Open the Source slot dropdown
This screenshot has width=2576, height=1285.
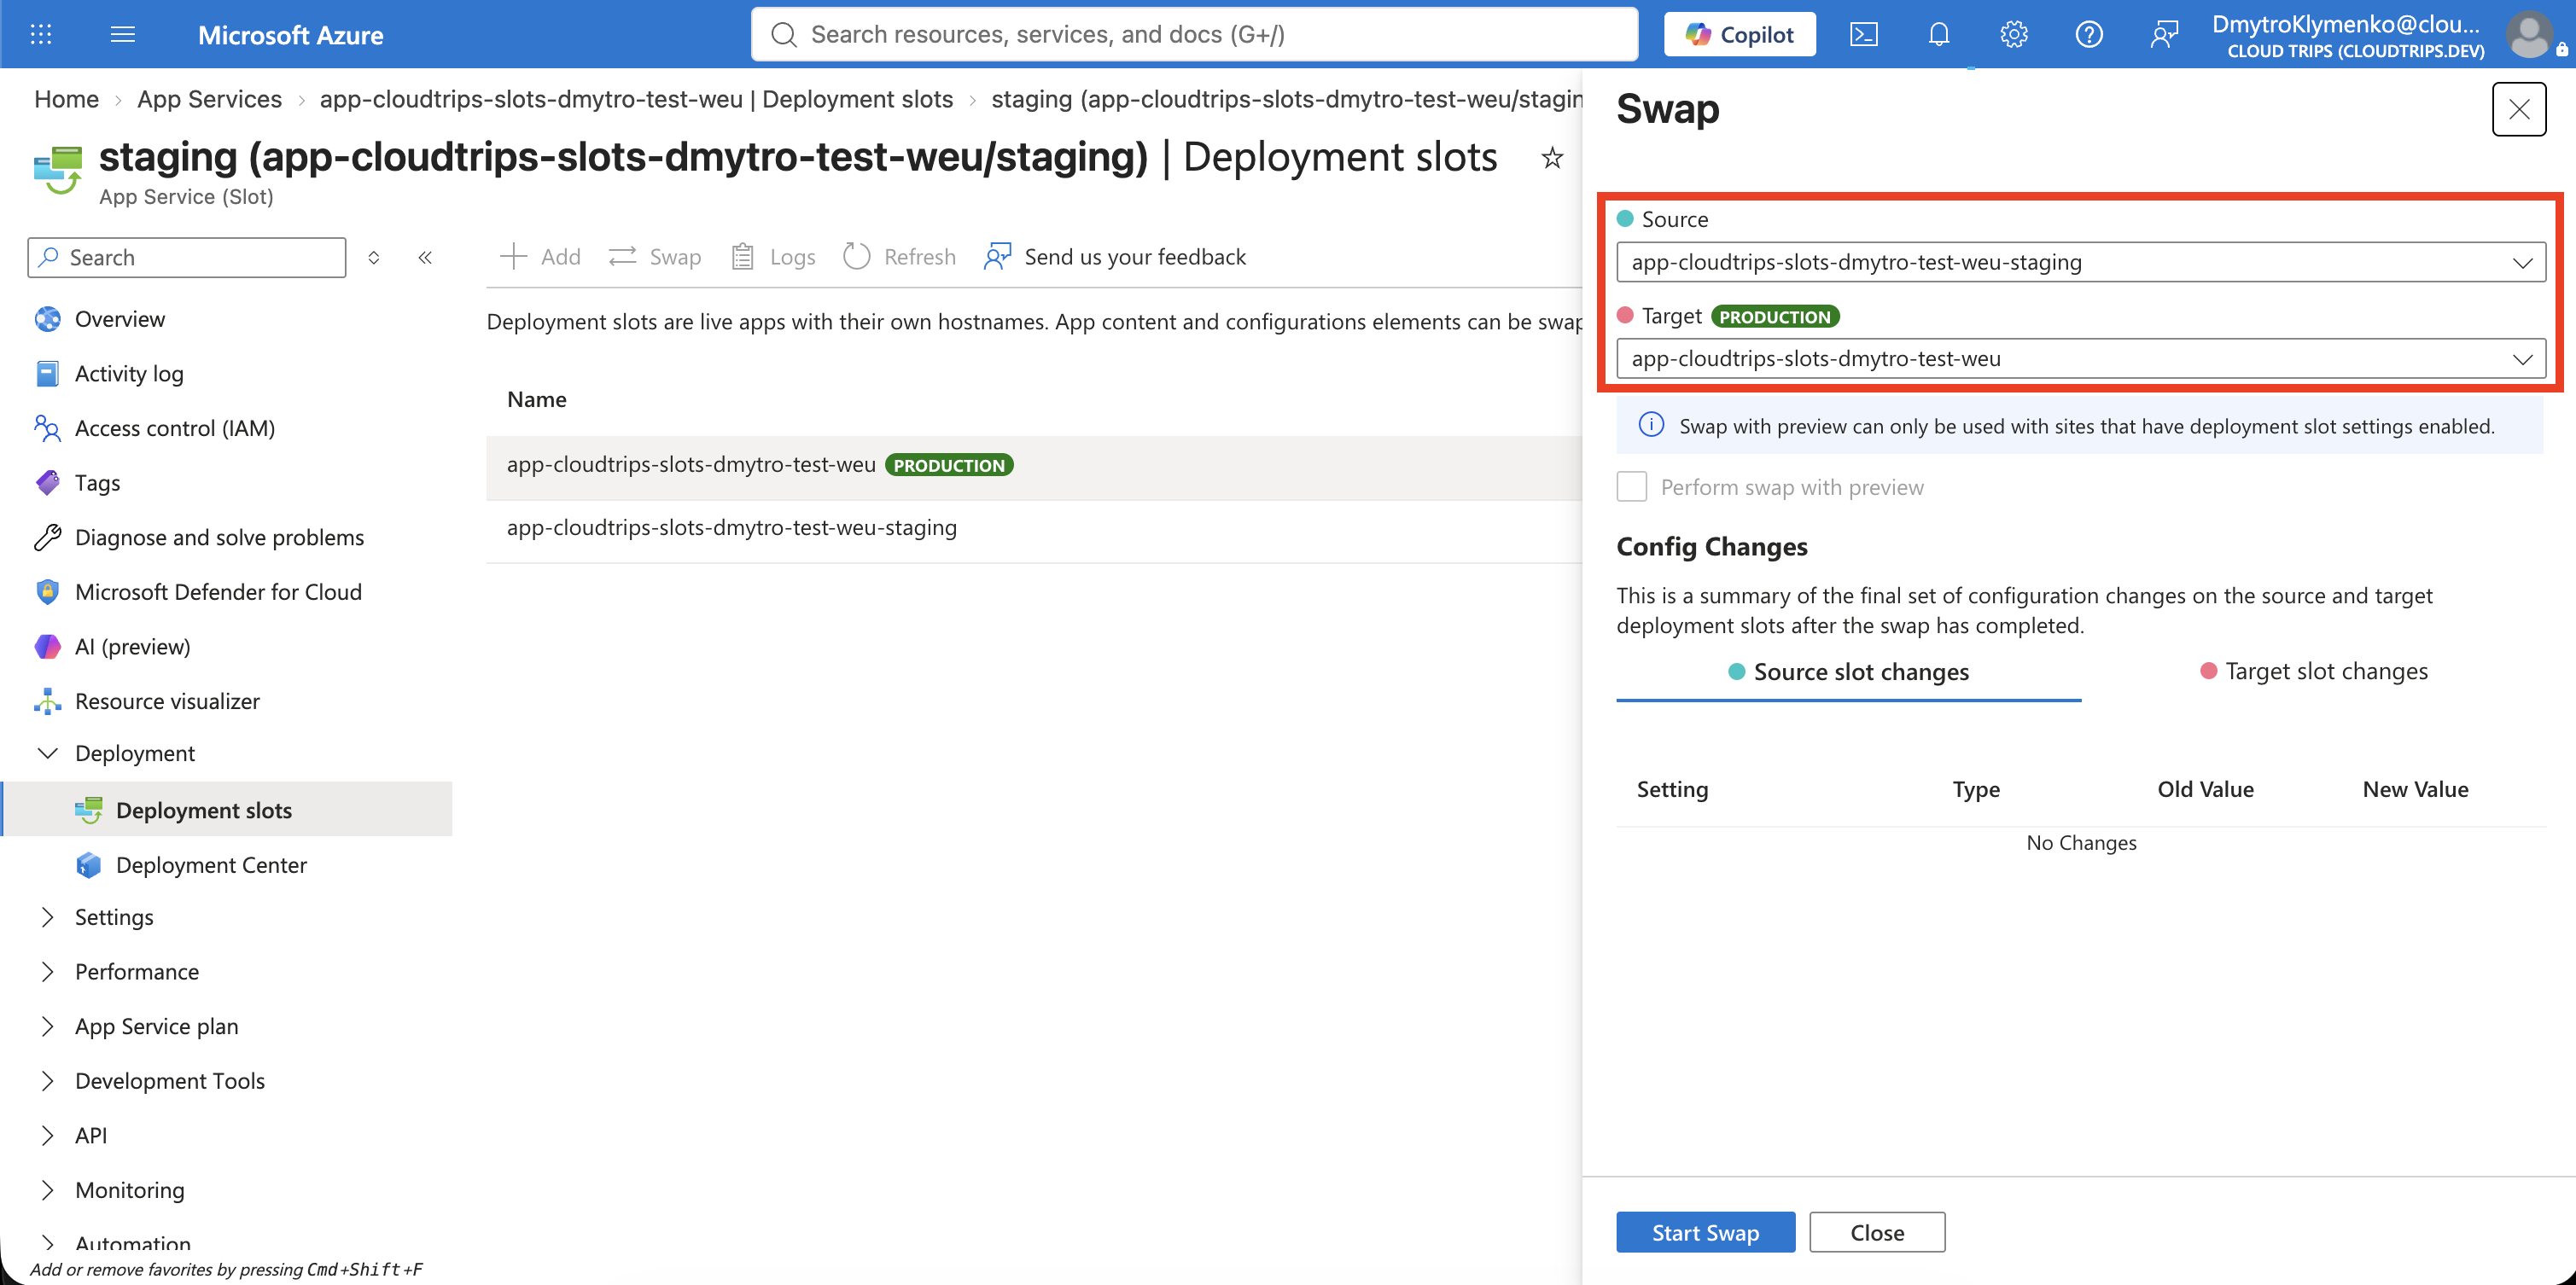click(2080, 262)
